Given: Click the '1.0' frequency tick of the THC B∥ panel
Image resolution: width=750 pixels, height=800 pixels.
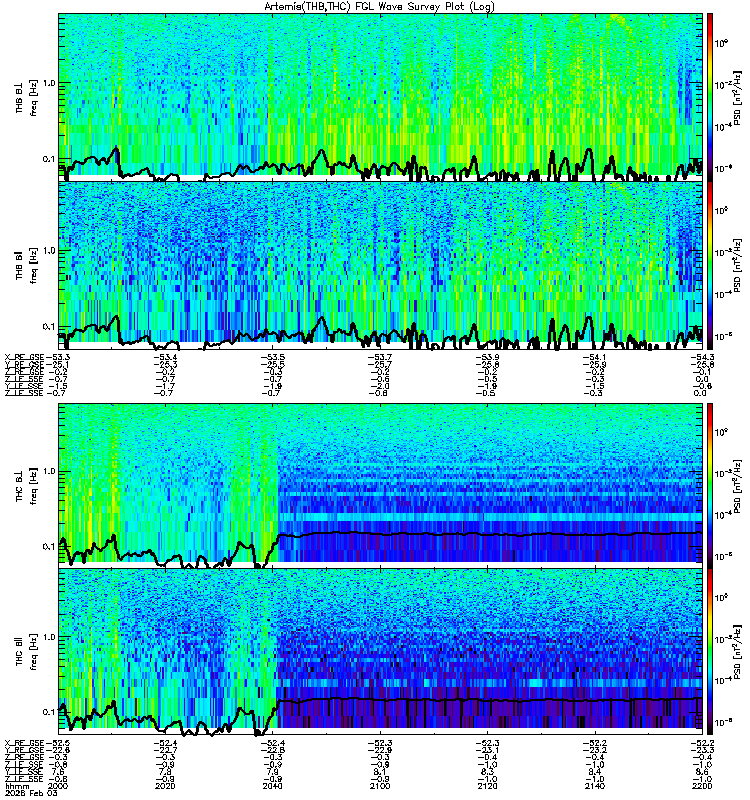Looking at the screenshot, I should [x=48, y=637].
